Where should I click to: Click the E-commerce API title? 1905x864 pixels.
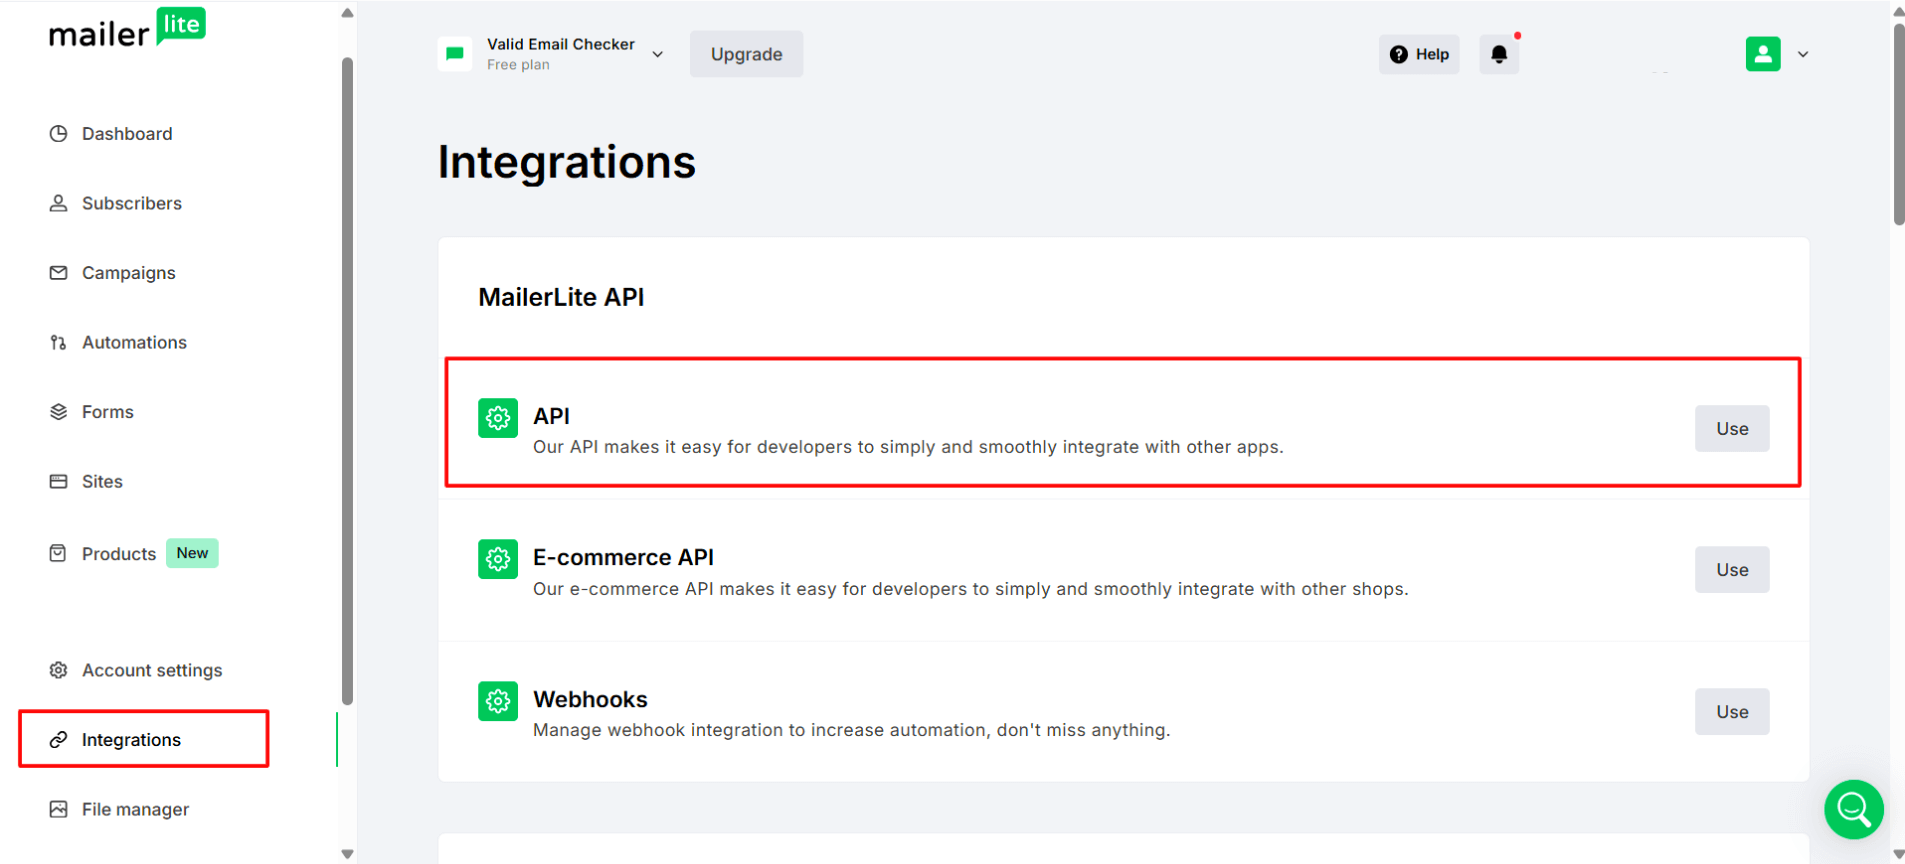623,557
